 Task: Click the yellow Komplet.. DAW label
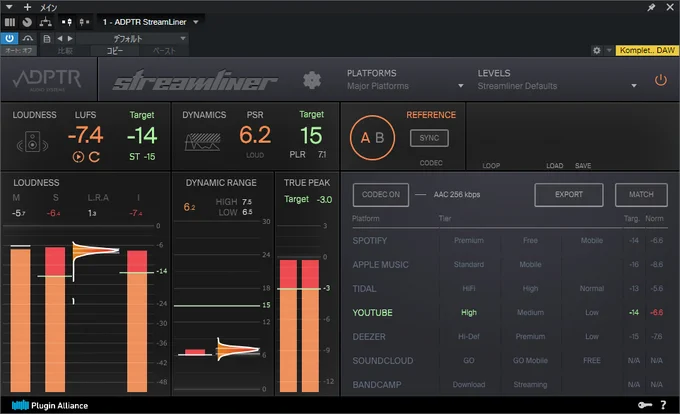click(x=647, y=50)
